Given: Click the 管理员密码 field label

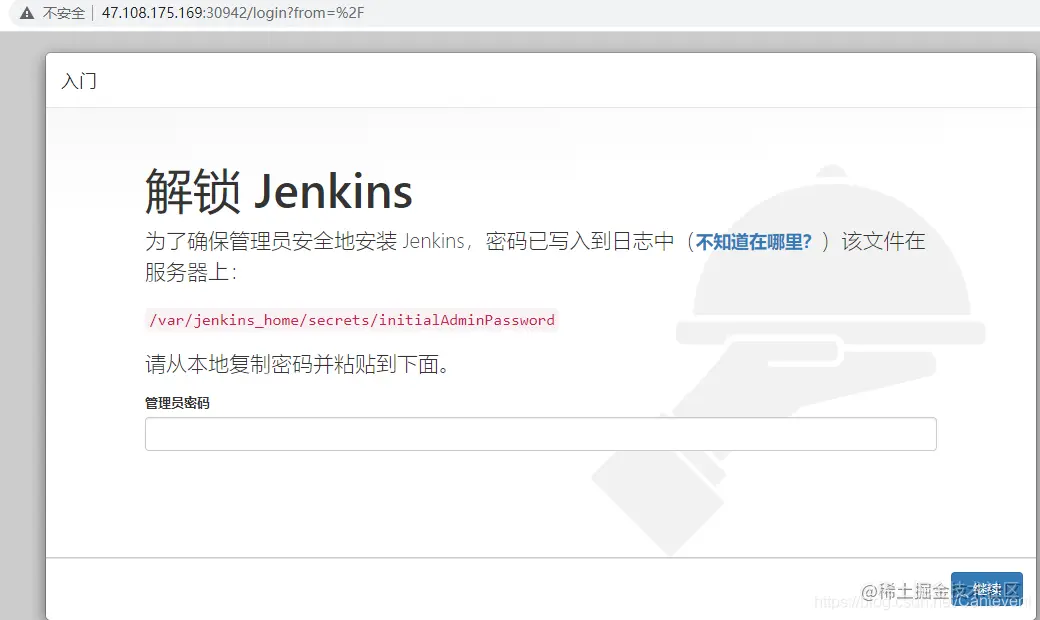Looking at the screenshot, I should click(x=177, y=403).
